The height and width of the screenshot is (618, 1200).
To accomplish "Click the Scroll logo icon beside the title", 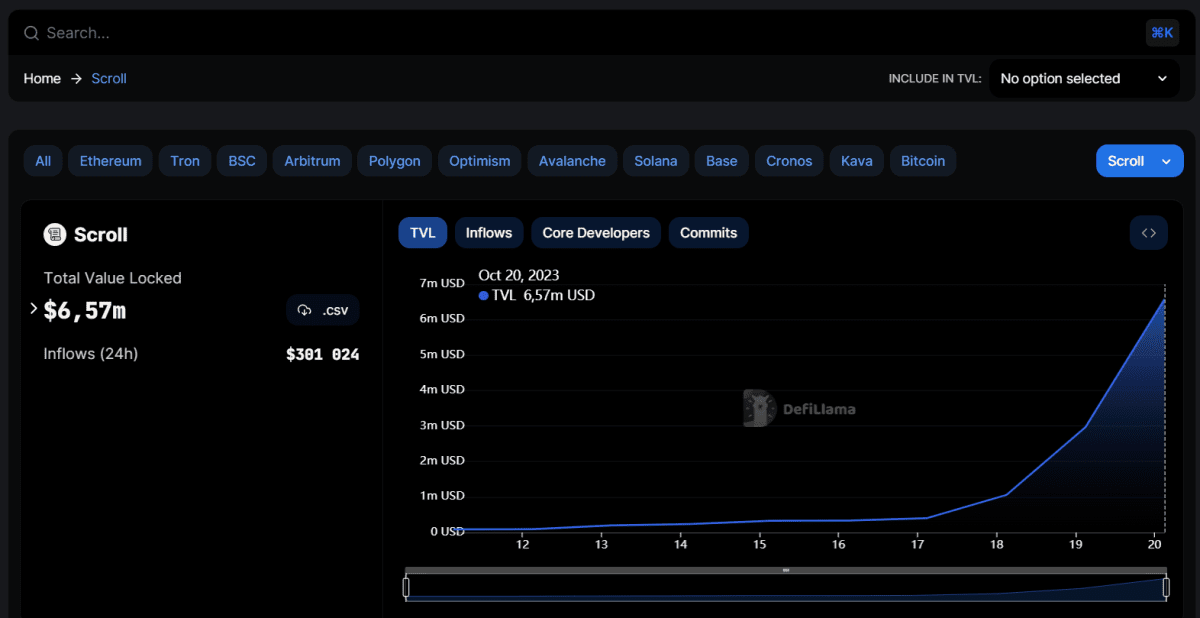I will pyautogui.click(x=54, y=234).
